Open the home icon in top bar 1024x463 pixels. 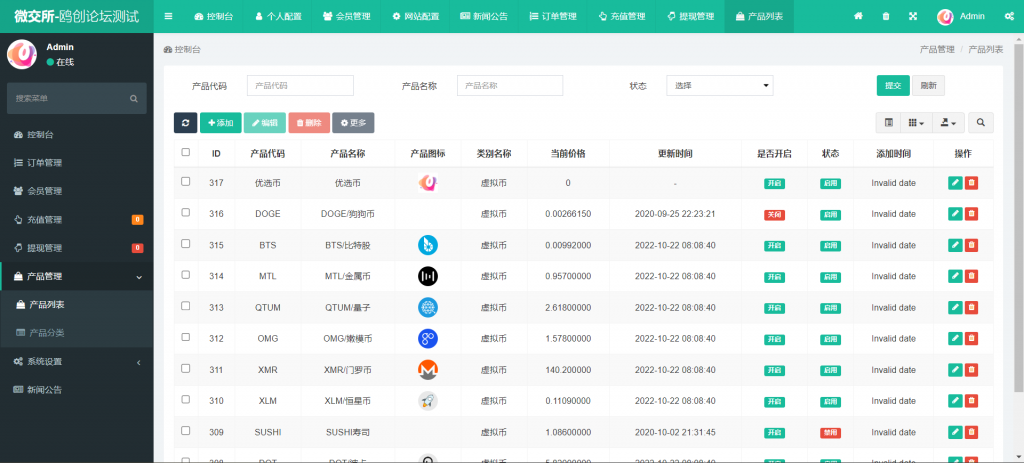click(858, 16)
